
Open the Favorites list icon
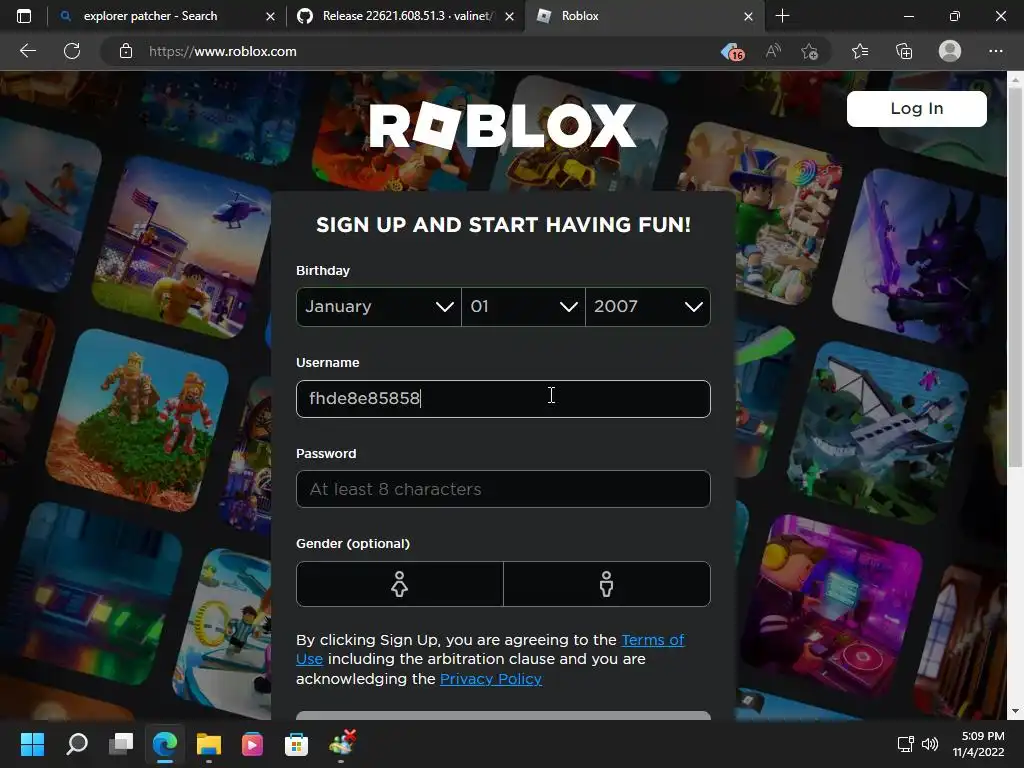point(860,51)
